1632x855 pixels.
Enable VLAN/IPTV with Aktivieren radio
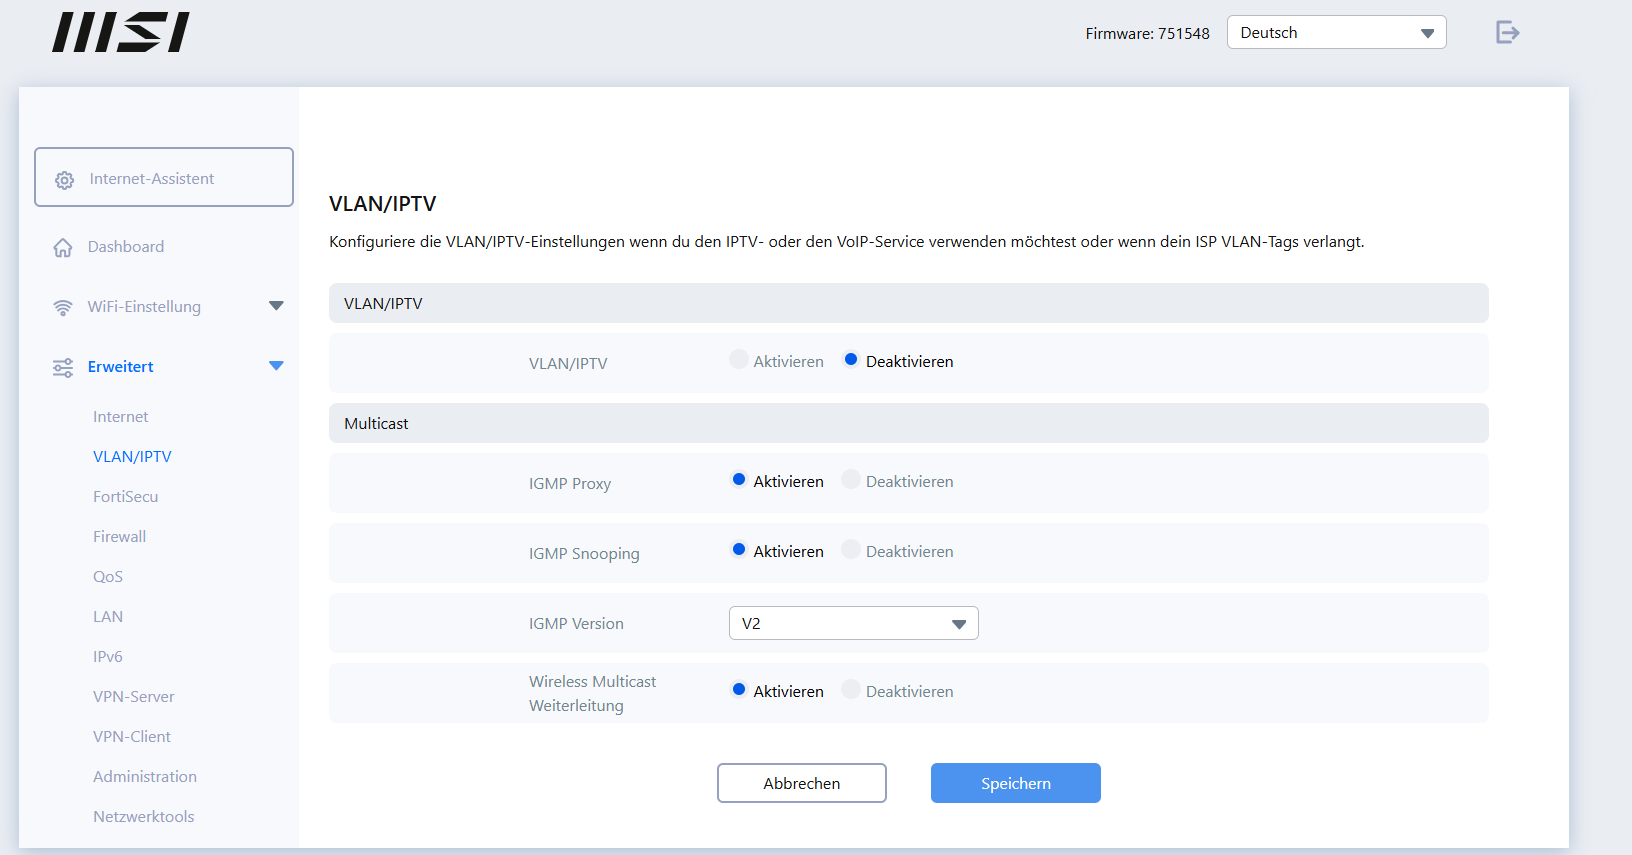[739, 360]
